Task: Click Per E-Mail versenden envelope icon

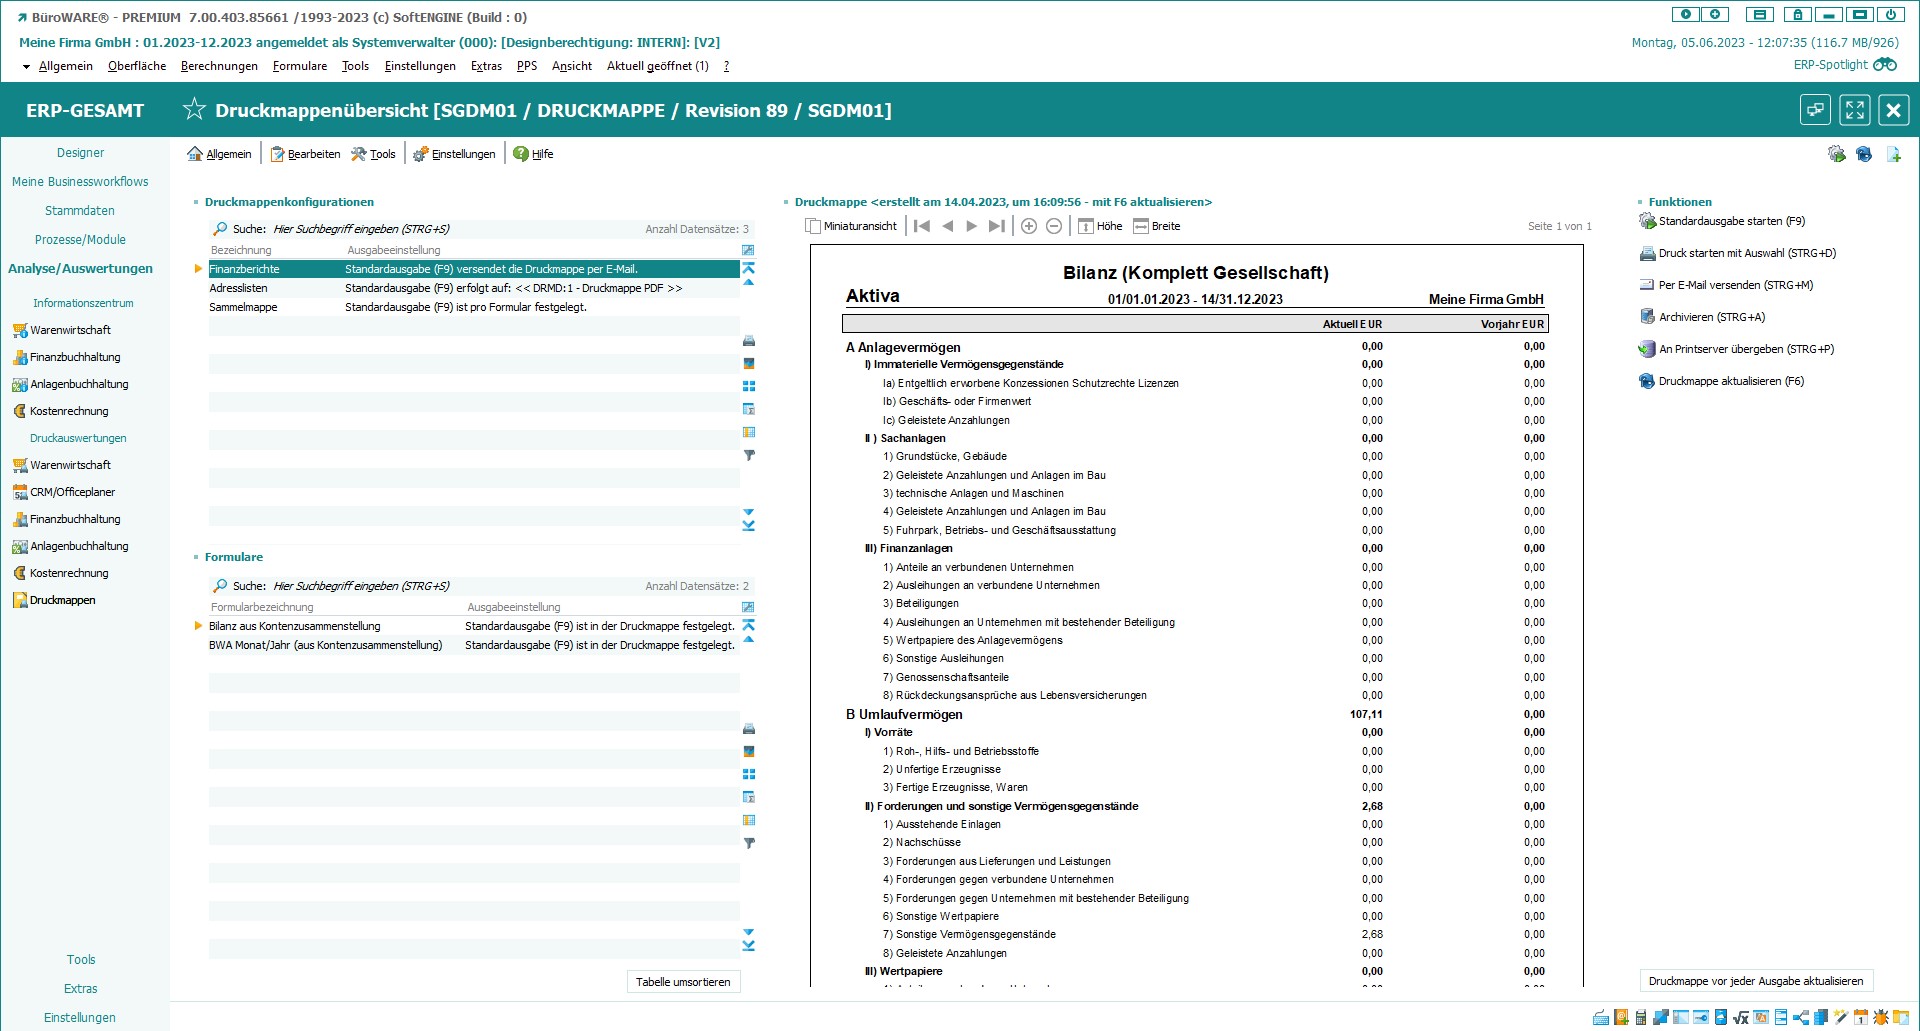Action: tap(1647, 285)
